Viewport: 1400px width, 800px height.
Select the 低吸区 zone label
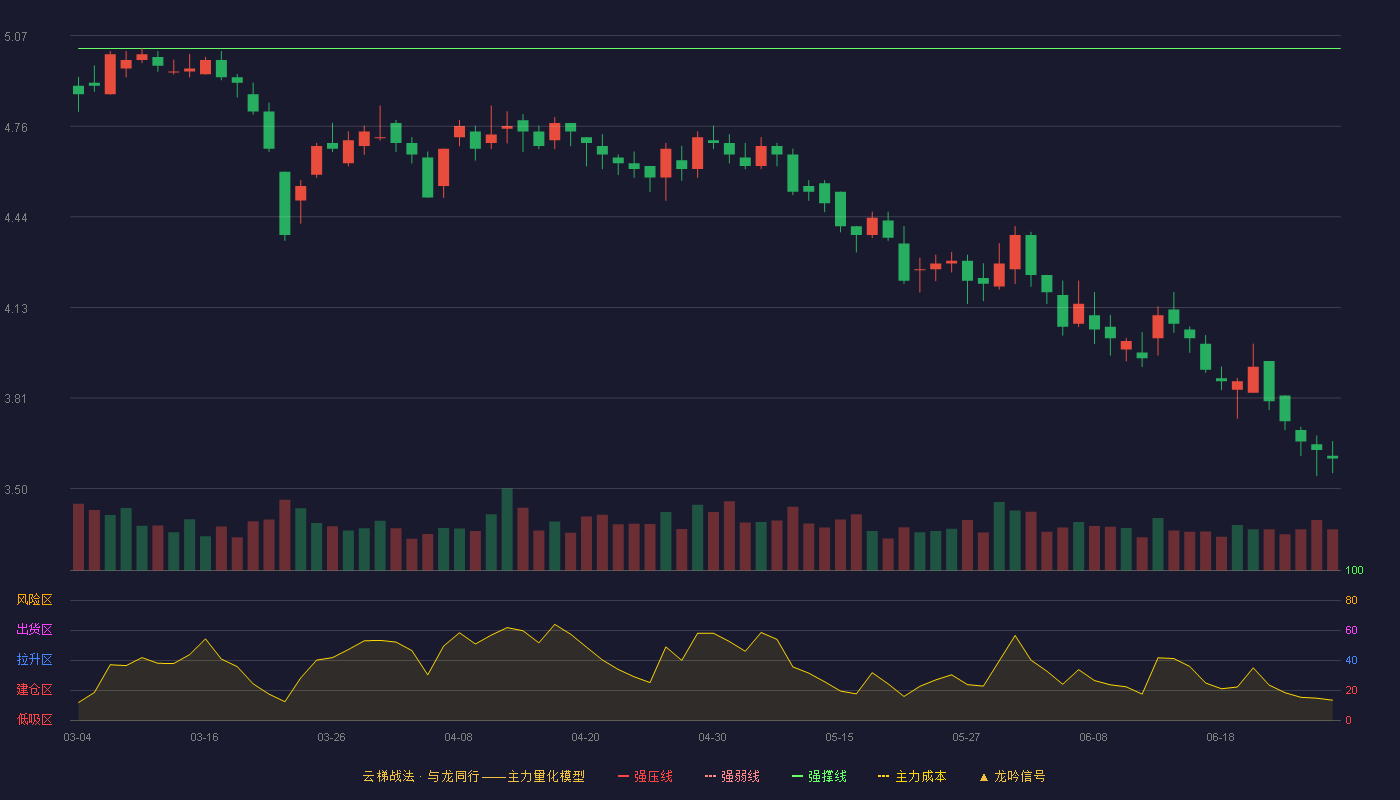[34, 719]
